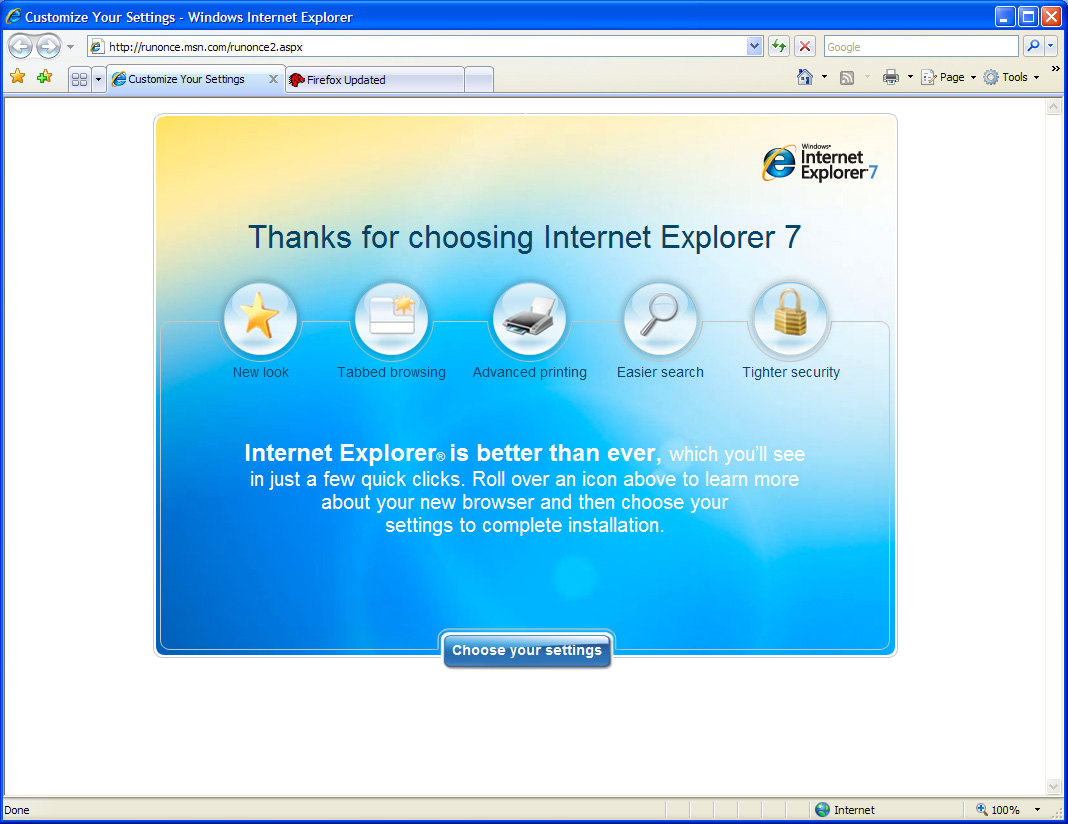Image resolution: width=1068 pixels, height=824 pixels.
Task: Click the Choose your settings button
Action: tap(527, 650)
